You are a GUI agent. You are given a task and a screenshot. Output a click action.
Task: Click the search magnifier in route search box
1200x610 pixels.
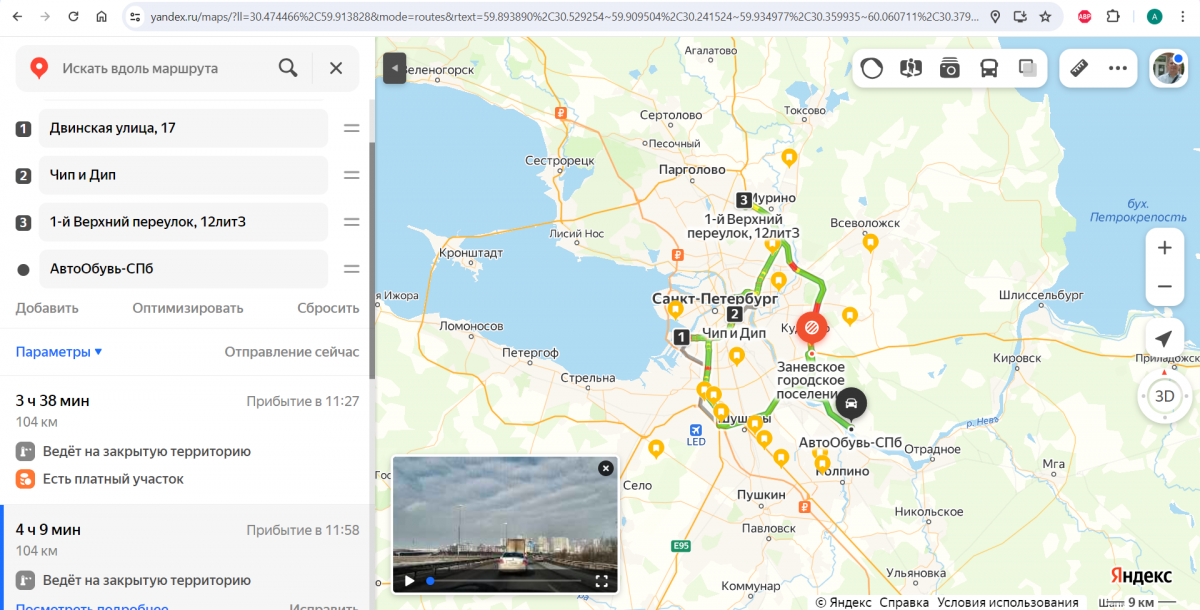pyautogui.click(x=288, y=68)
